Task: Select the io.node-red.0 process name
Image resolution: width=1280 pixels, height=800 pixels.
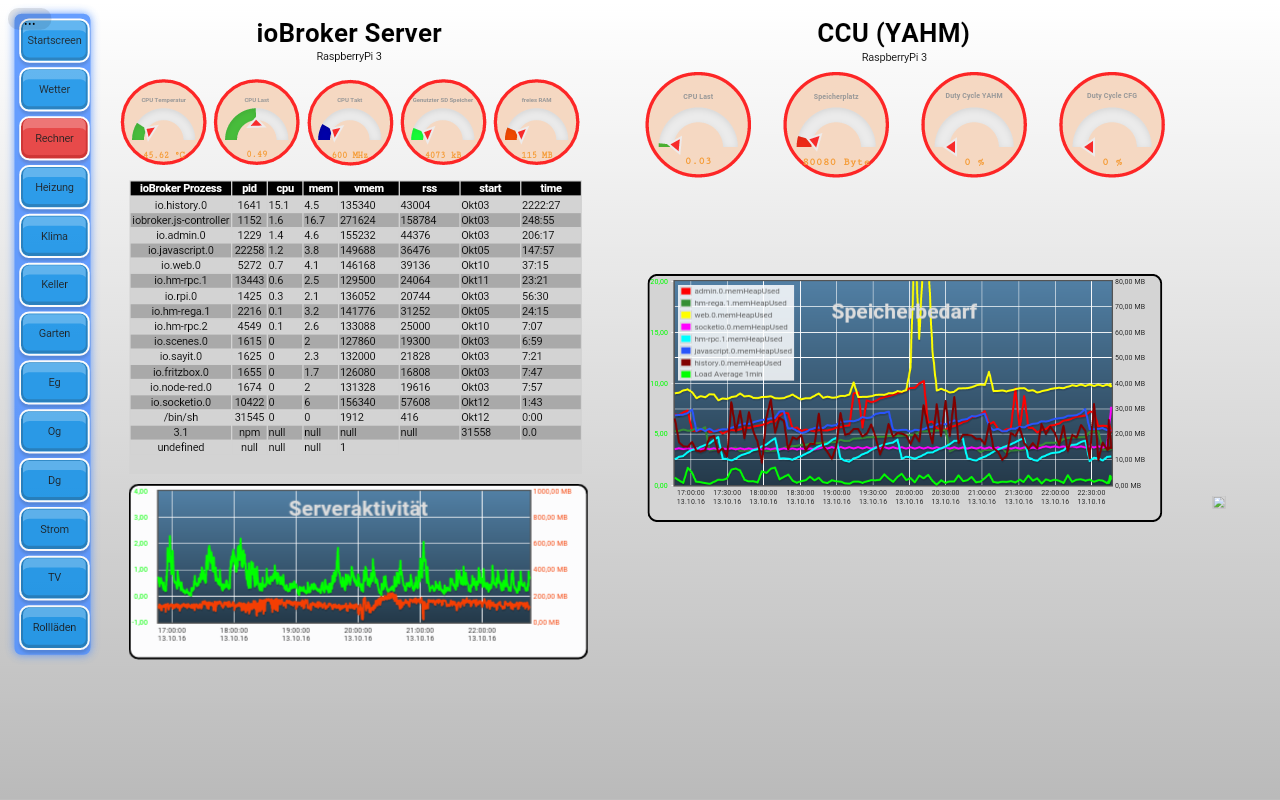Action: pos(181,387)
